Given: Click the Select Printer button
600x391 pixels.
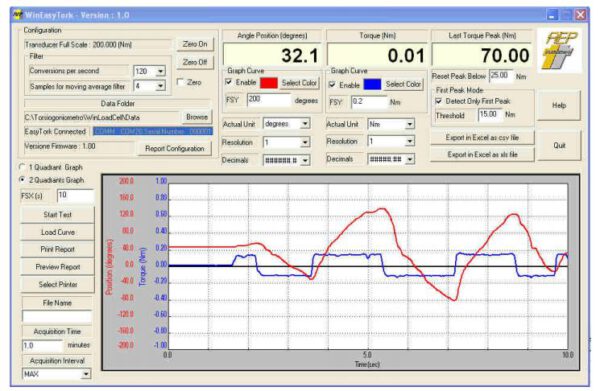Looking at the screenshot, I should pos(57,284).
